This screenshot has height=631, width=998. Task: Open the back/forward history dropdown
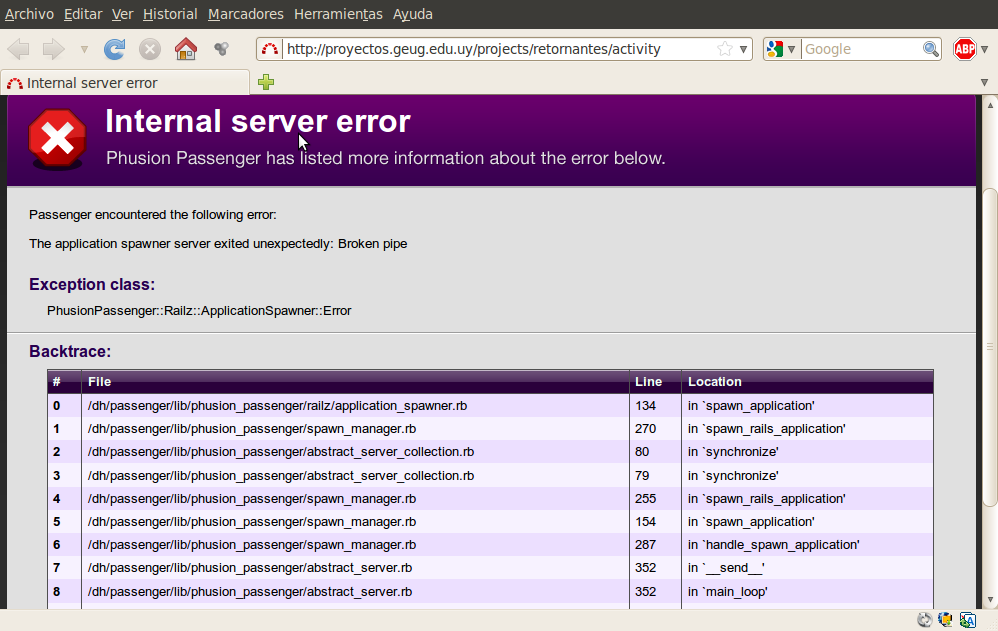[x=84, y=49]
